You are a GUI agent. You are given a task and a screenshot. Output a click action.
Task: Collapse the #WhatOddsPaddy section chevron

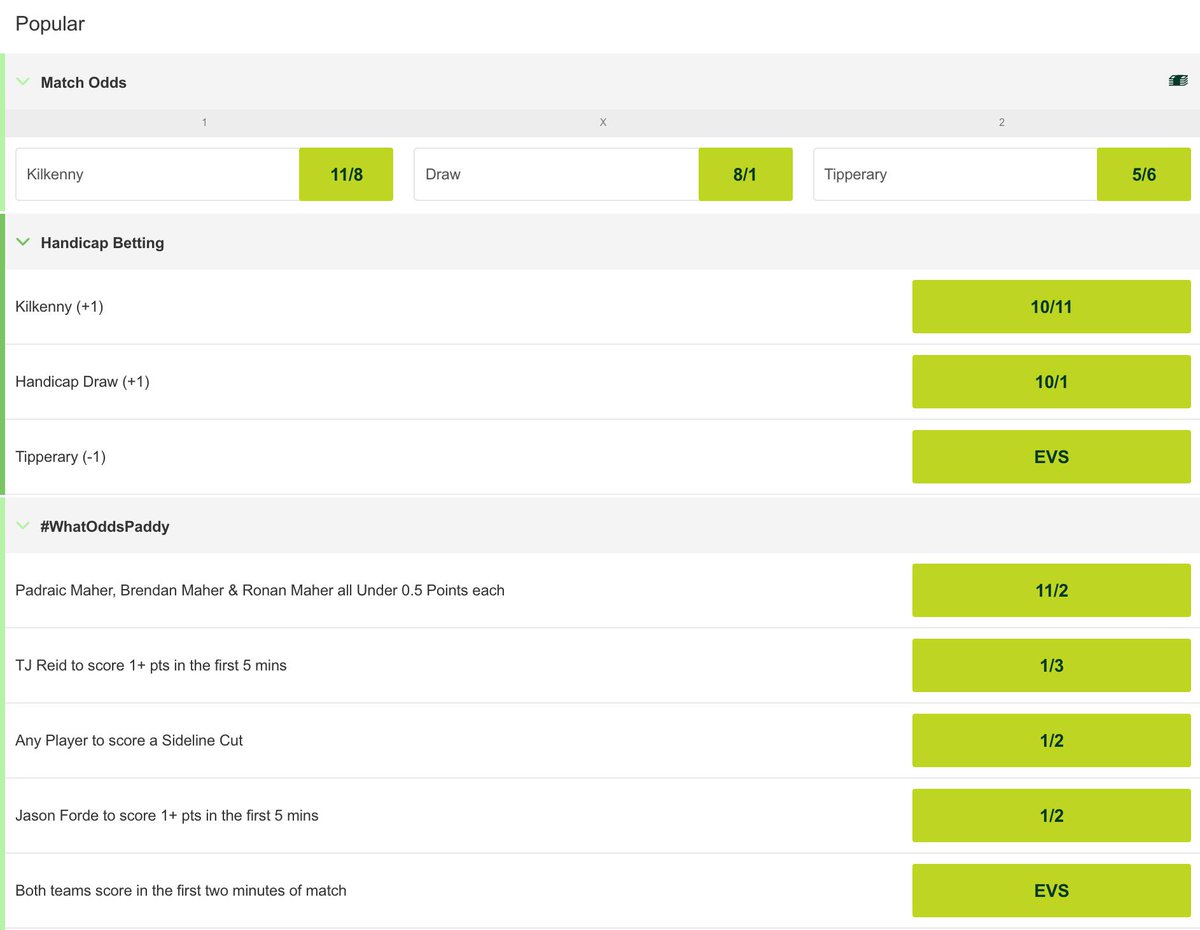(23, 525)
